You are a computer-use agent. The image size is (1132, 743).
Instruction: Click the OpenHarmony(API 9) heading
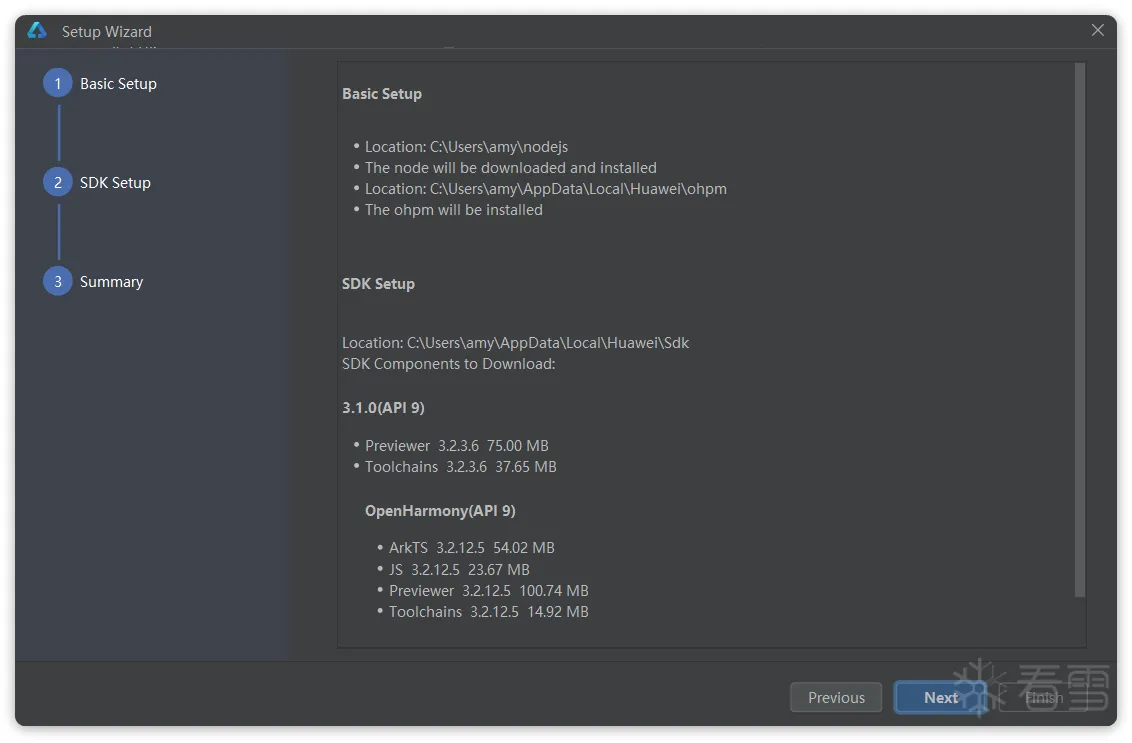(x=440, y=511)
